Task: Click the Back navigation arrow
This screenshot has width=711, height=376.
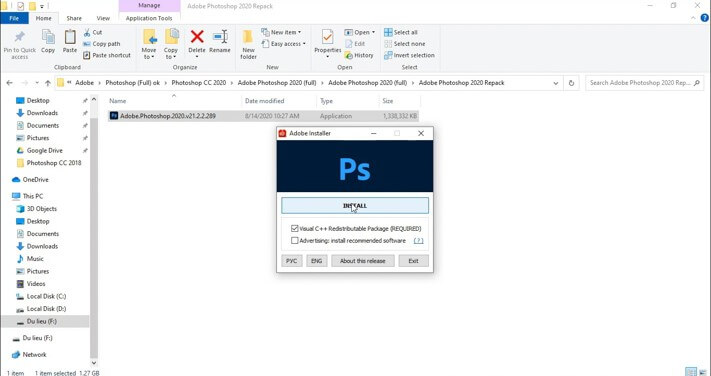Action: pyautogui.click(x=10, y=83)
